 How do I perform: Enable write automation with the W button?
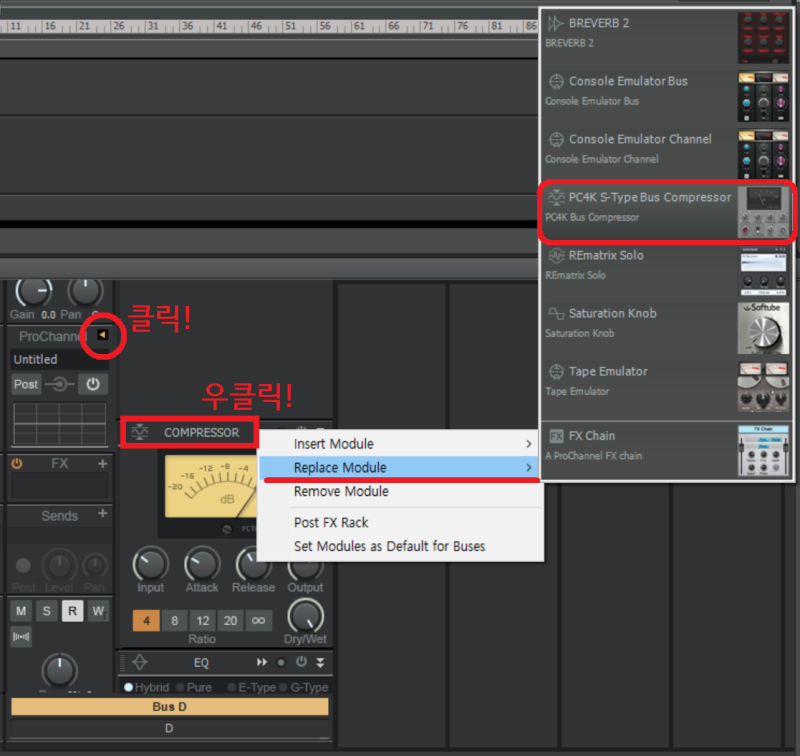pyautogui.click(x=98, y=611)
